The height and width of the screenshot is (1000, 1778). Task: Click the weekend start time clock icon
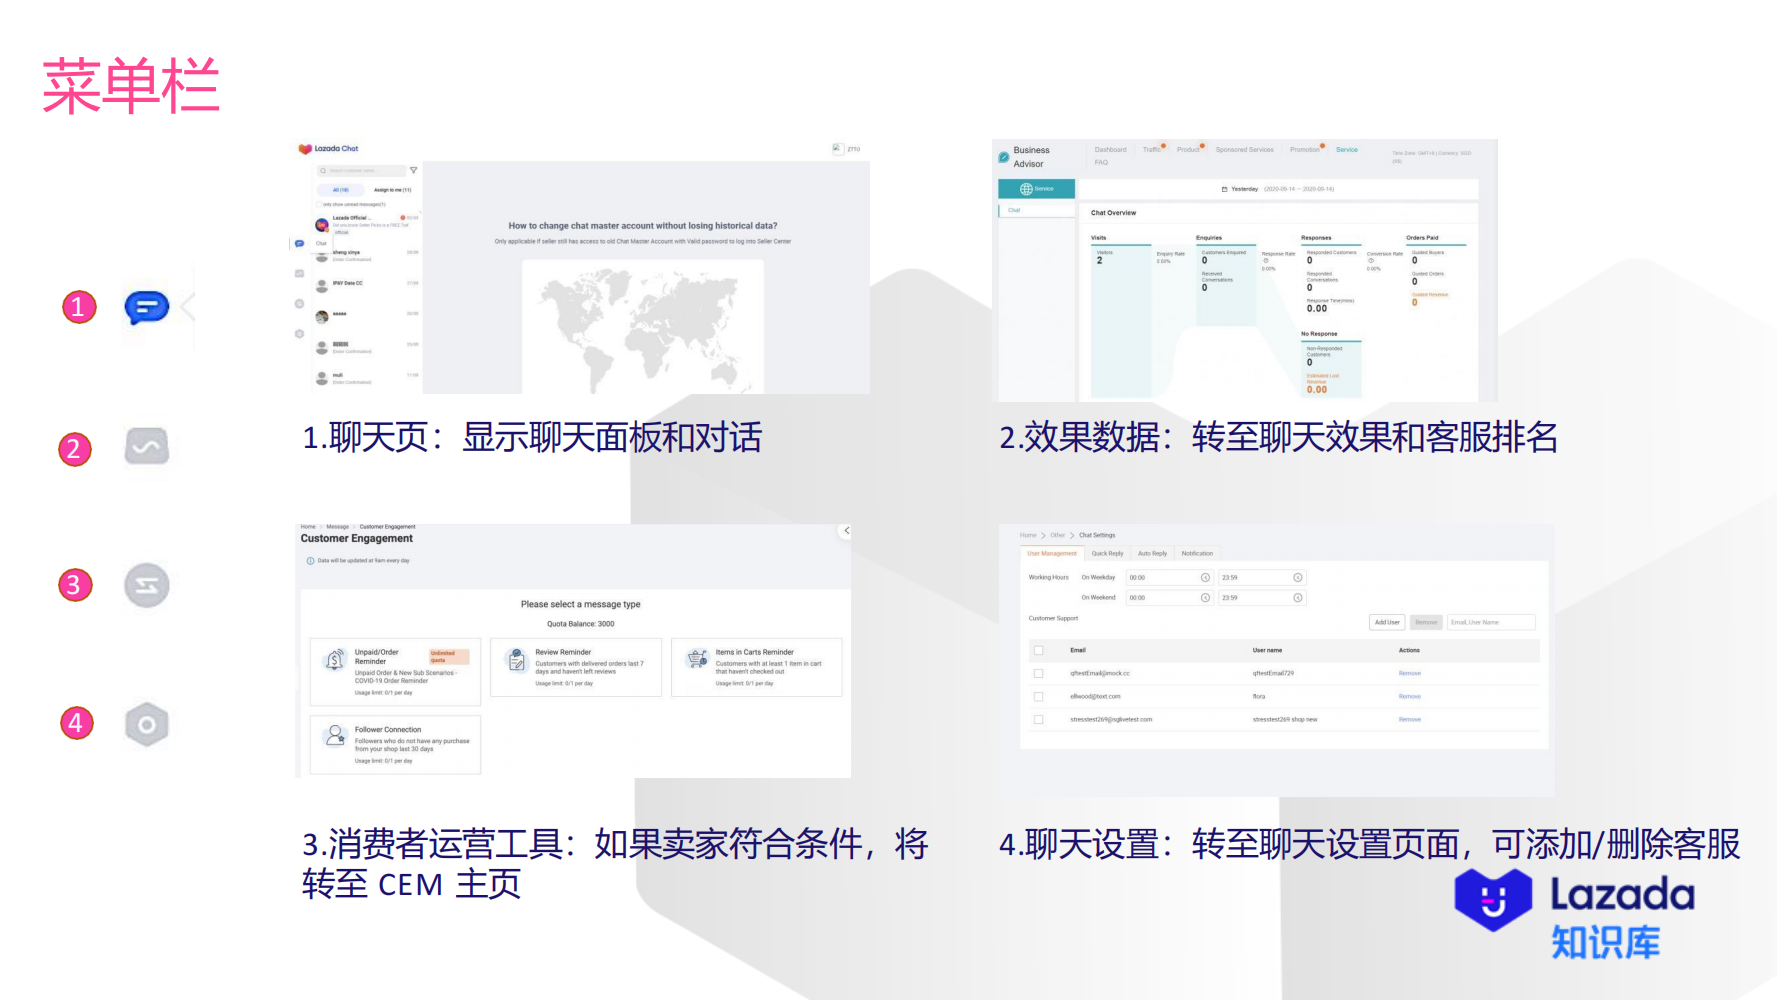point(1205,598)
